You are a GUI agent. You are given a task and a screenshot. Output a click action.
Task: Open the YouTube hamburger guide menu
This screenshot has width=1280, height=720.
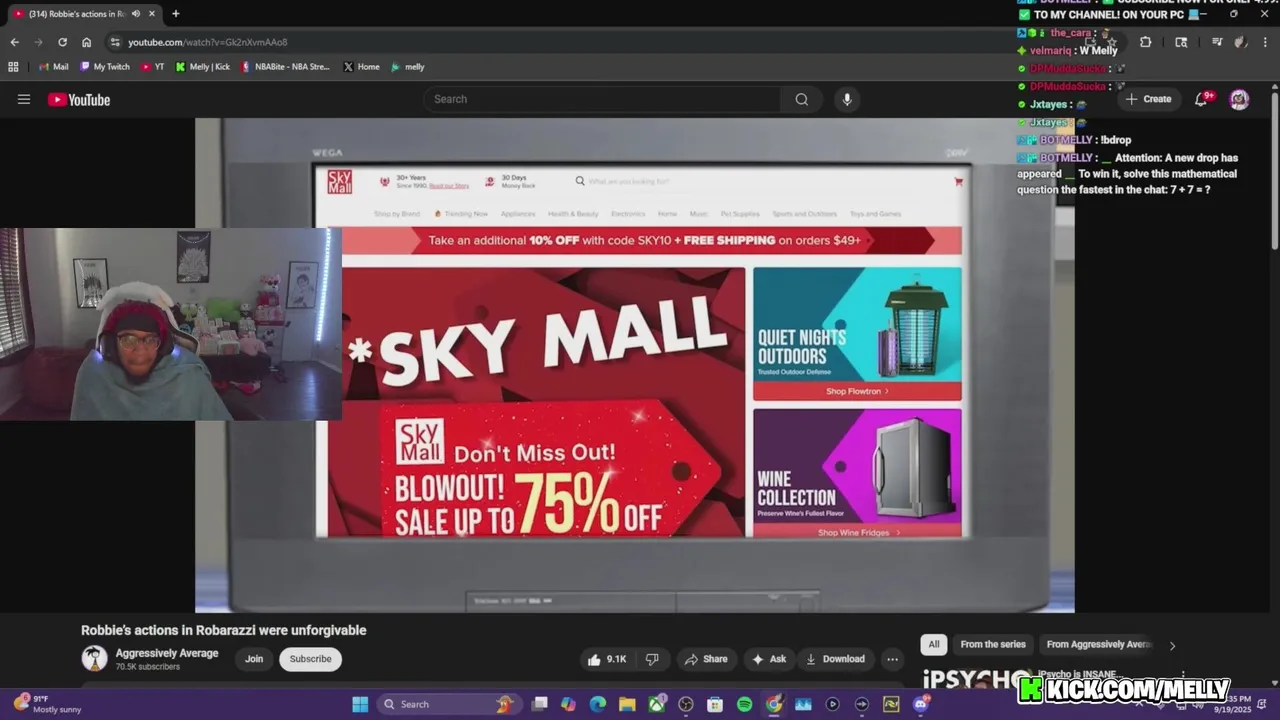[x=24, y=99]
